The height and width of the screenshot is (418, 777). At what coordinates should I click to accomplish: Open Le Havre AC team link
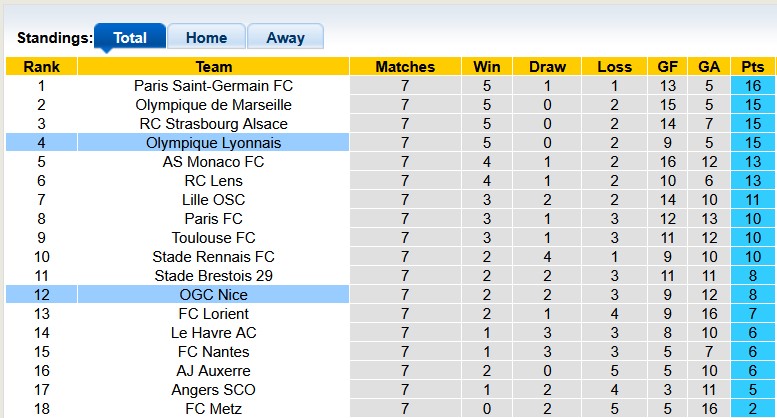point(214,333)
